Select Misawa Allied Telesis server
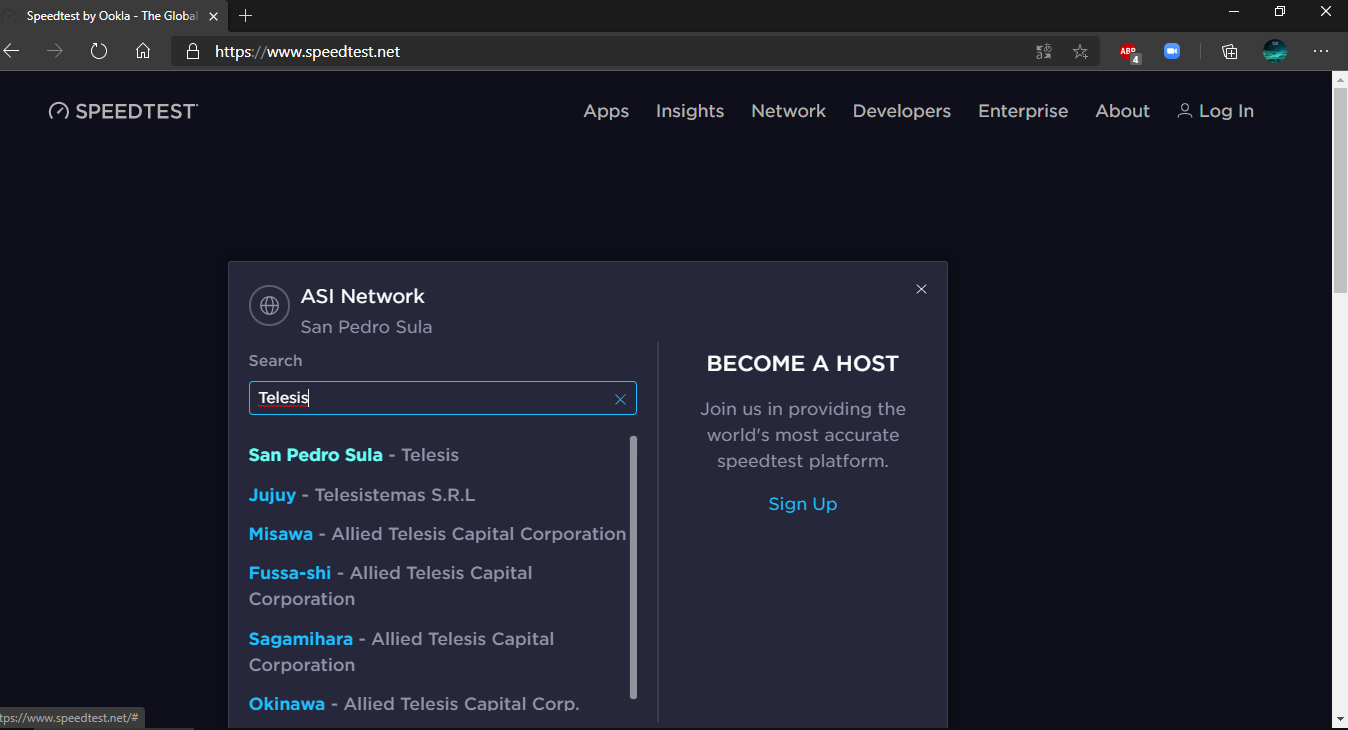This screenshot has width=1348, height=730. tap(437, 534)
